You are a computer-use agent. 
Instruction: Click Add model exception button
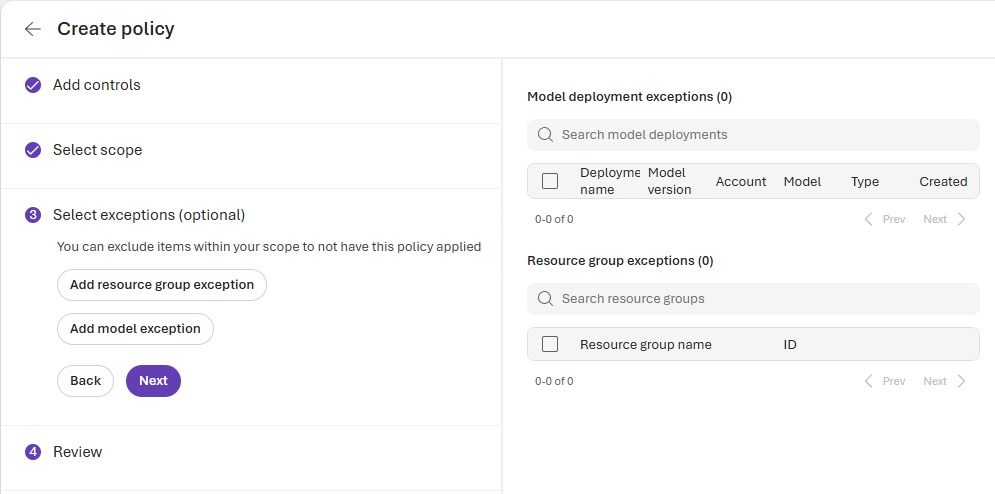point(135,329)
